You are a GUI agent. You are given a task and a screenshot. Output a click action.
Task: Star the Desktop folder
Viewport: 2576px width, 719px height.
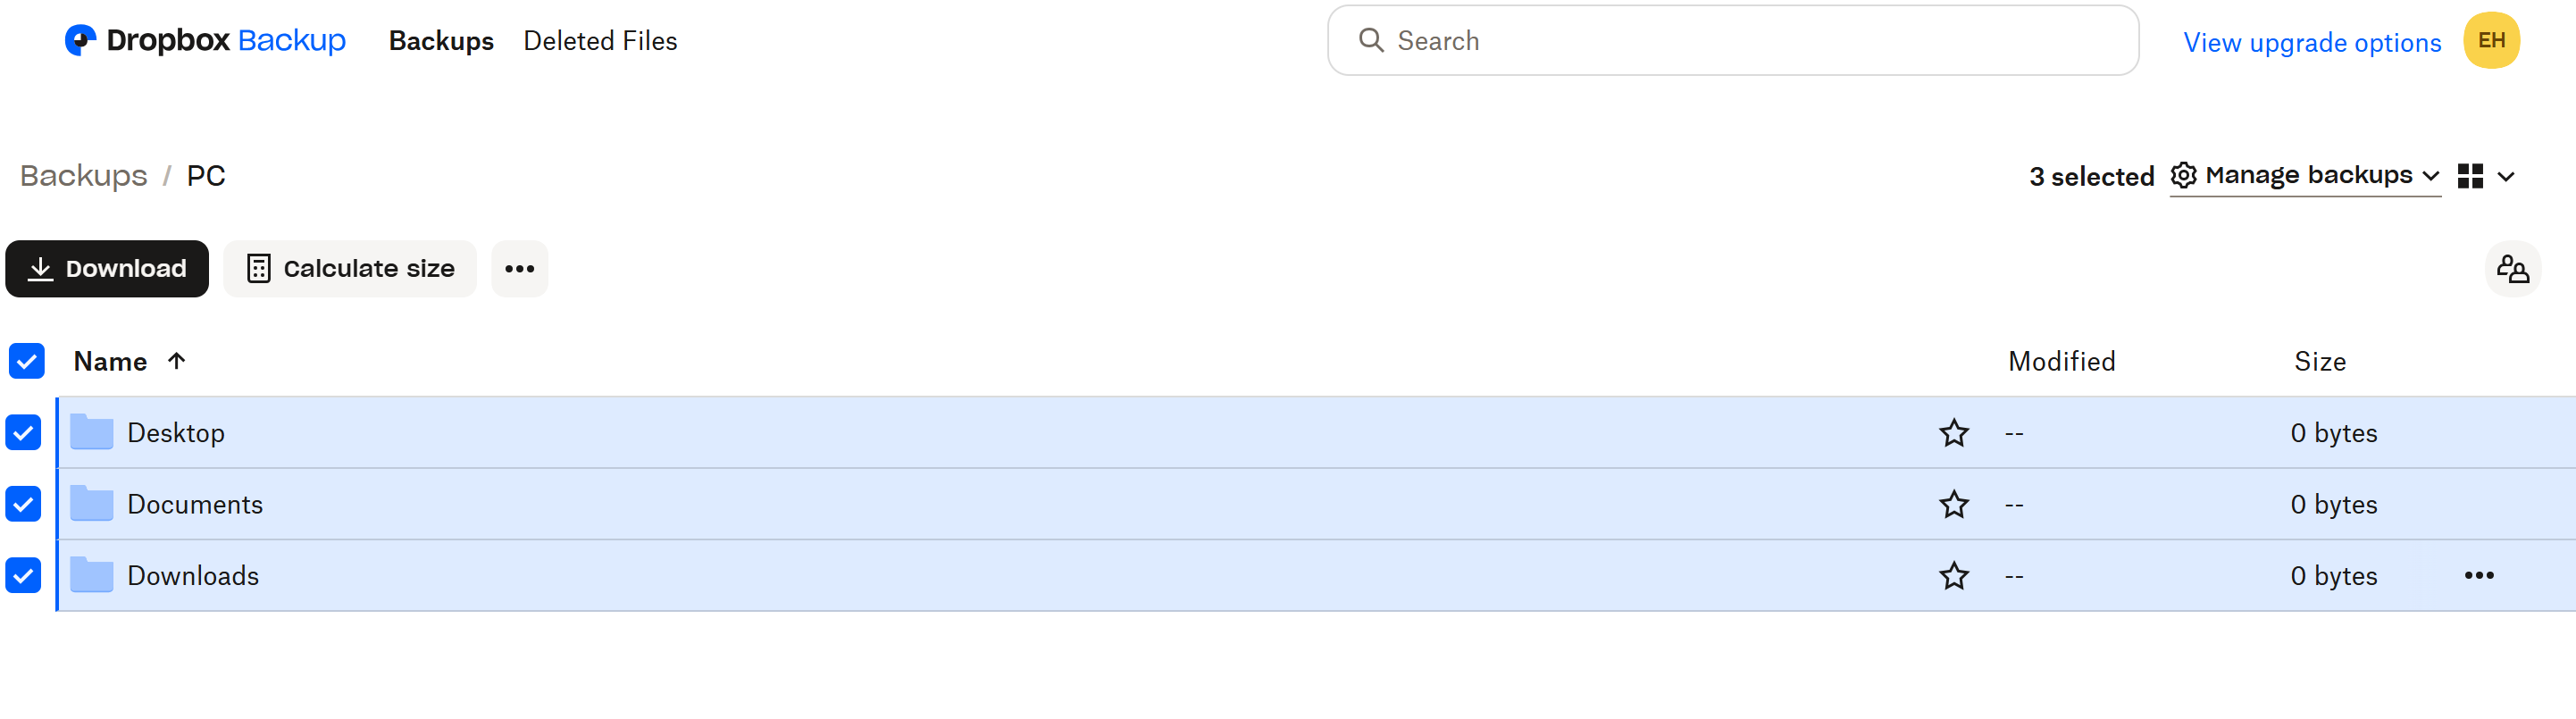(x=1953, y=433)
